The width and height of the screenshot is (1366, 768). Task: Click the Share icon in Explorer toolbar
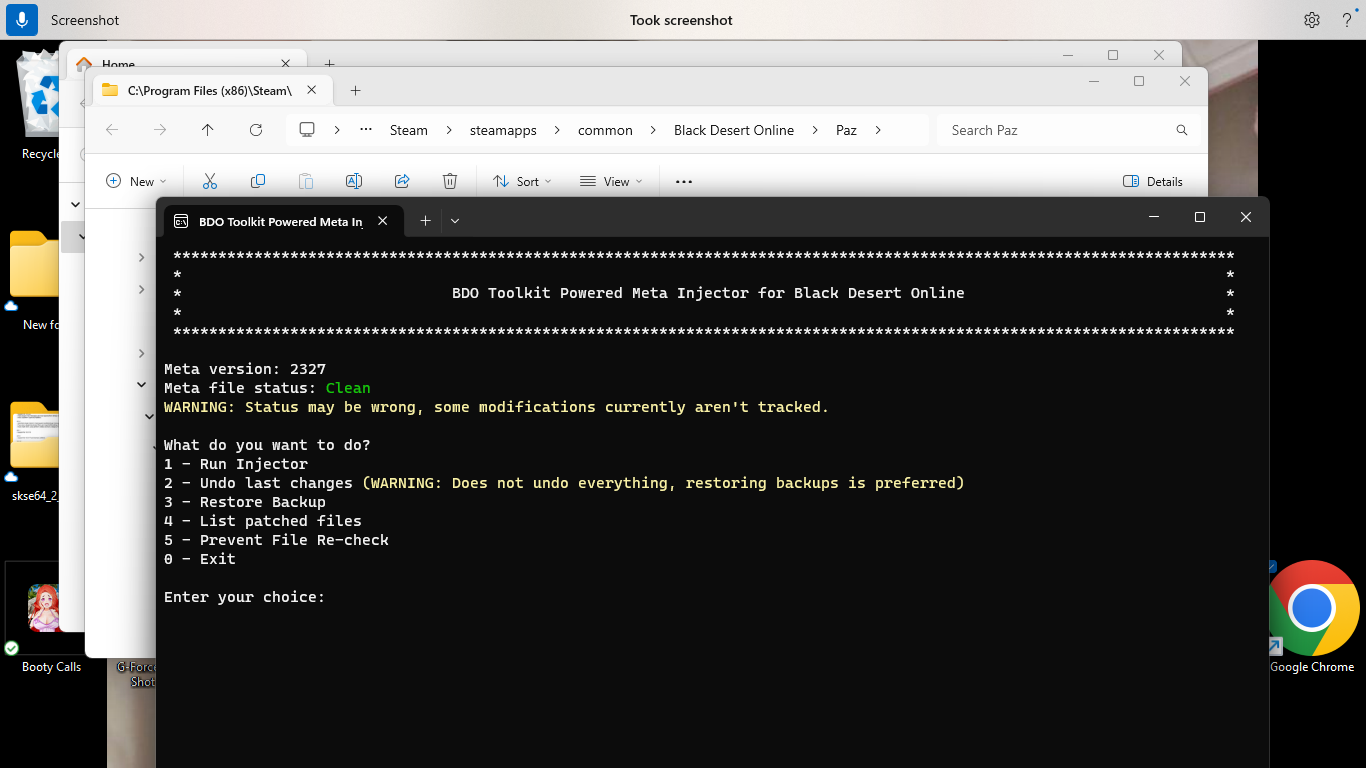402,181
